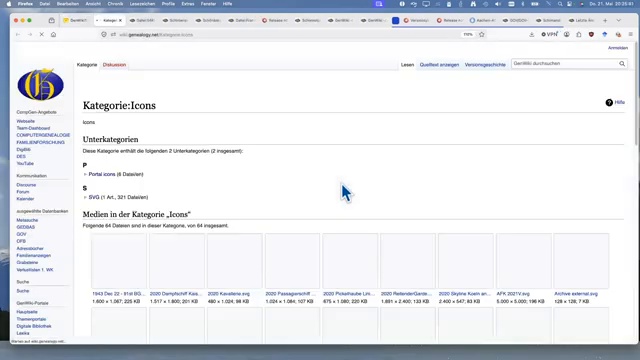The width and height of the screenshot is (640, 360).
Task: Open file link 2020 Kavallerie.svg
Action: tap(229, 294)
